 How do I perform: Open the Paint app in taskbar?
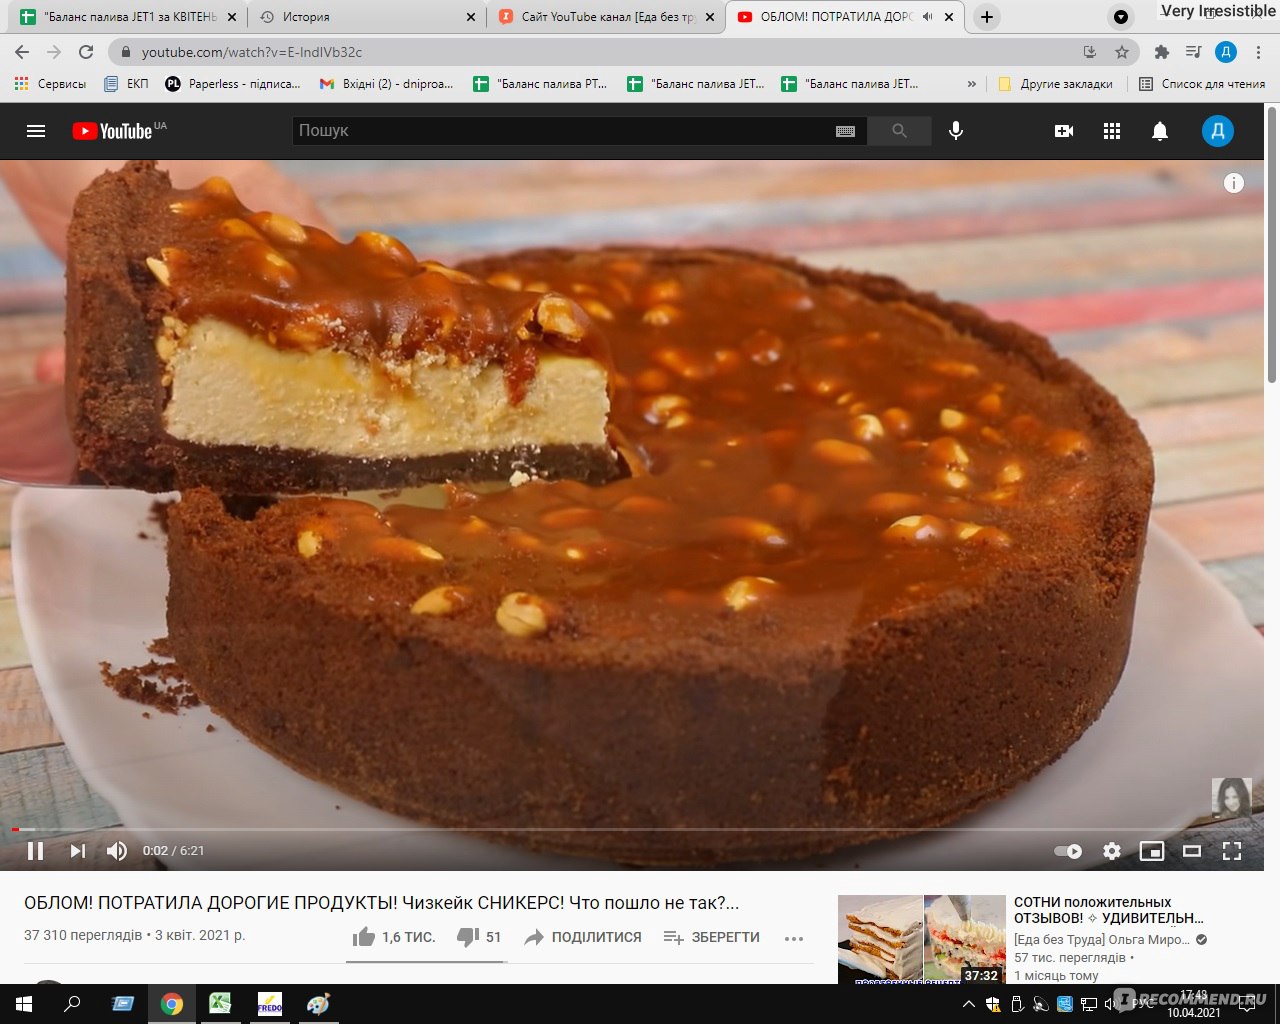click(x=318, y=1004)
